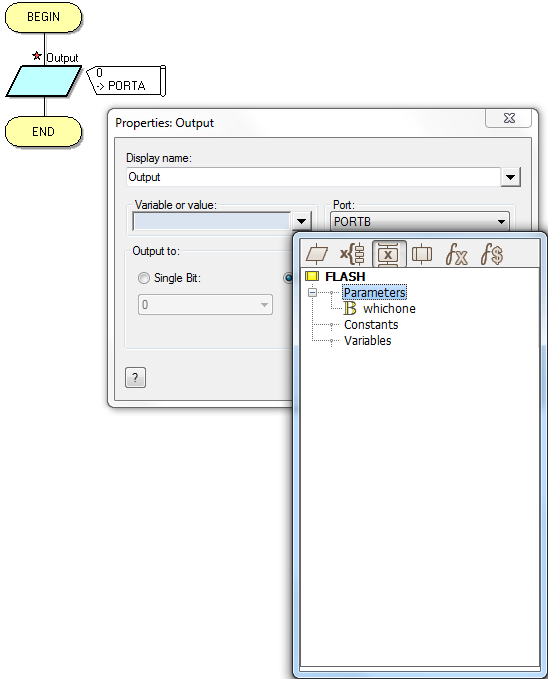Click the question mark help button
The height and width of the screenshot is (679, 548).
click(135, 378)
